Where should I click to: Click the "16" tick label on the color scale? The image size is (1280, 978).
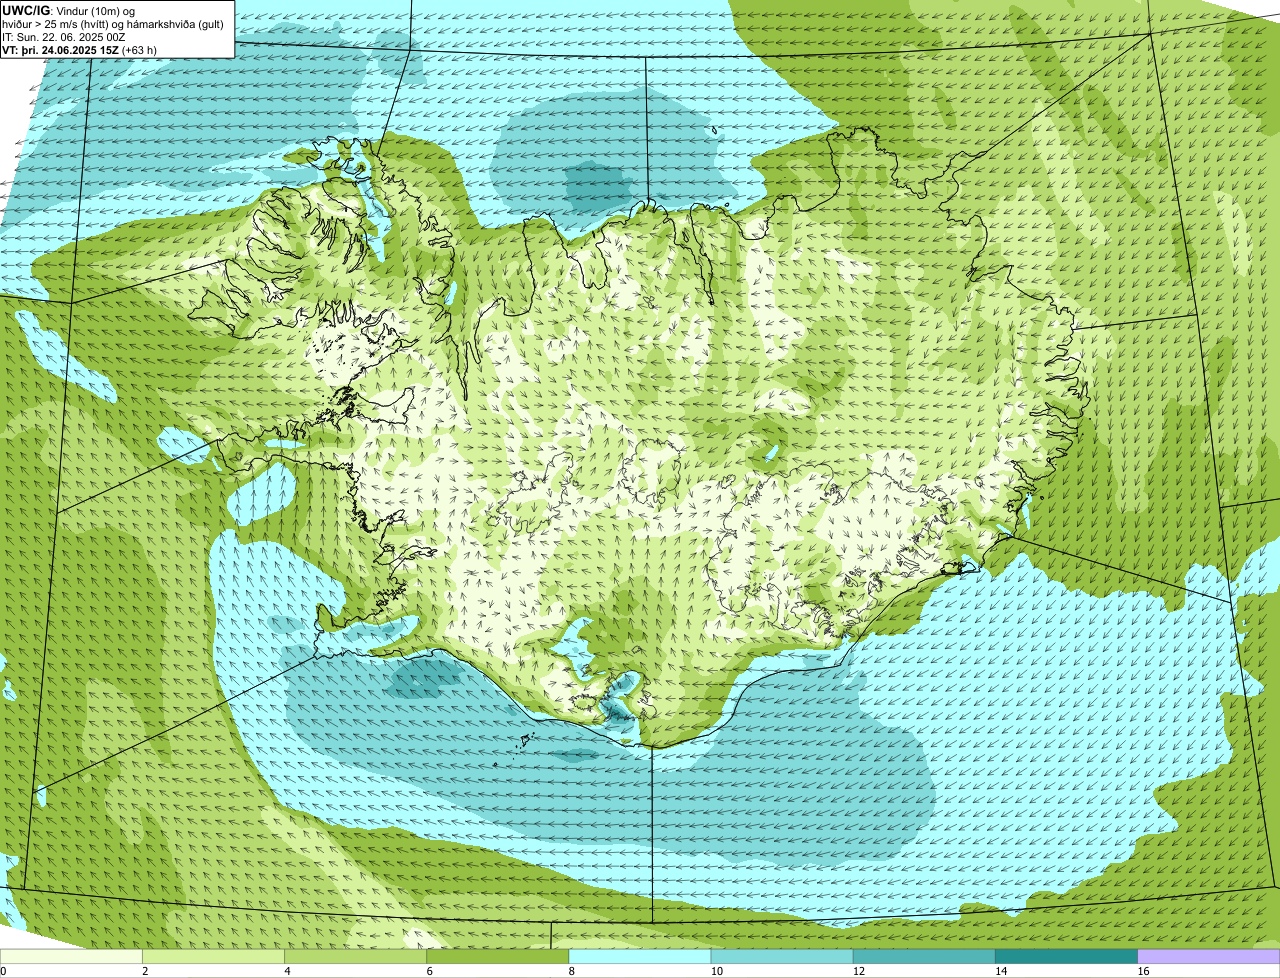pyautogui.click(x=1142, y=971)
